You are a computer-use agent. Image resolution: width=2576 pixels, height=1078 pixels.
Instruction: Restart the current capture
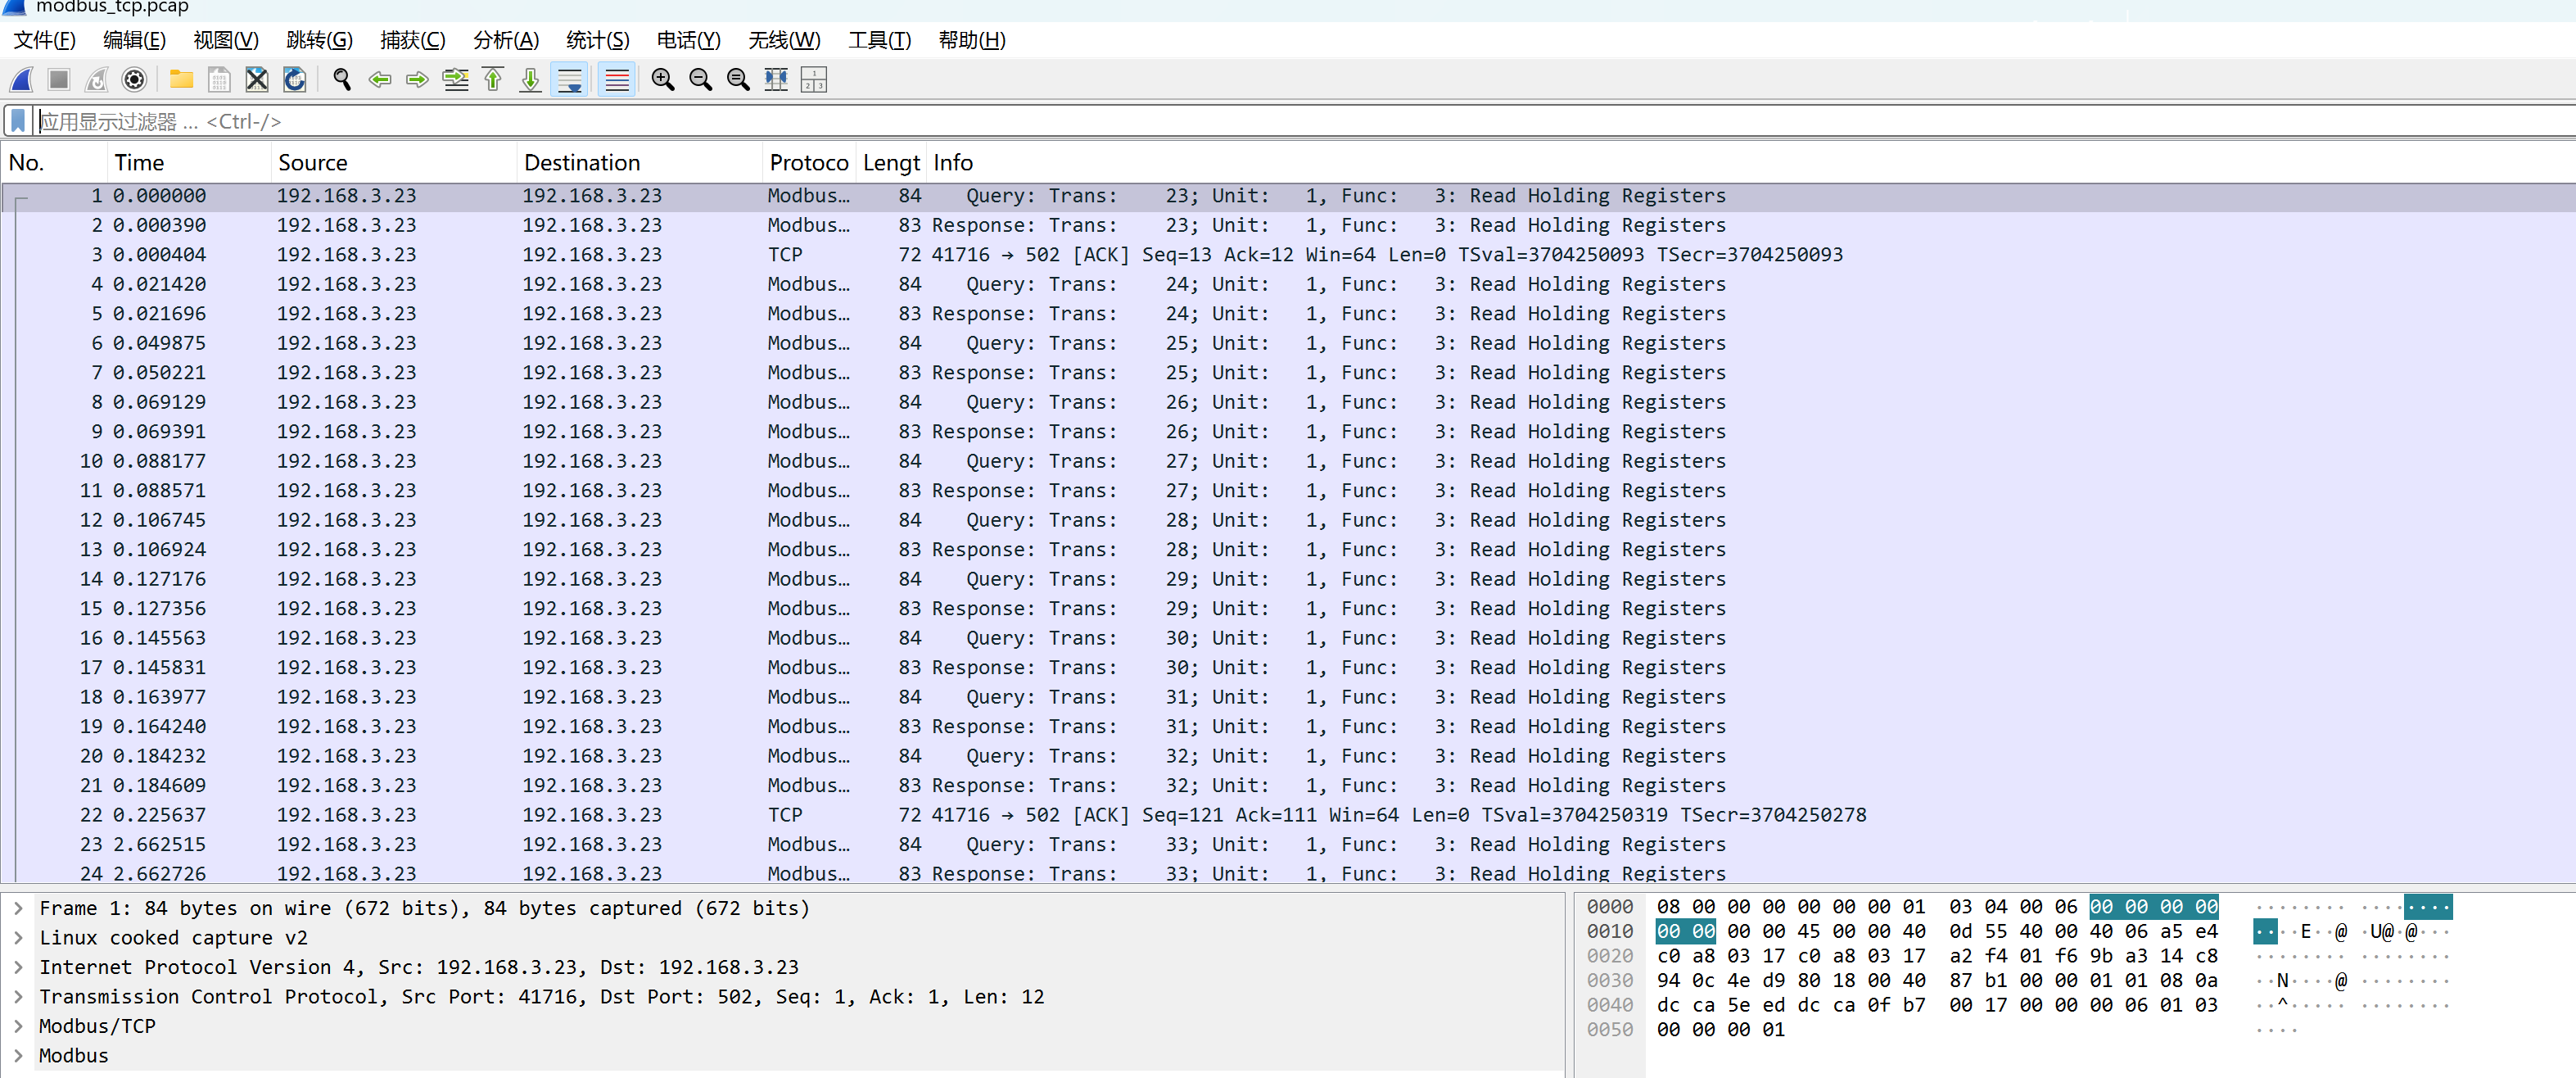[97, 80]
